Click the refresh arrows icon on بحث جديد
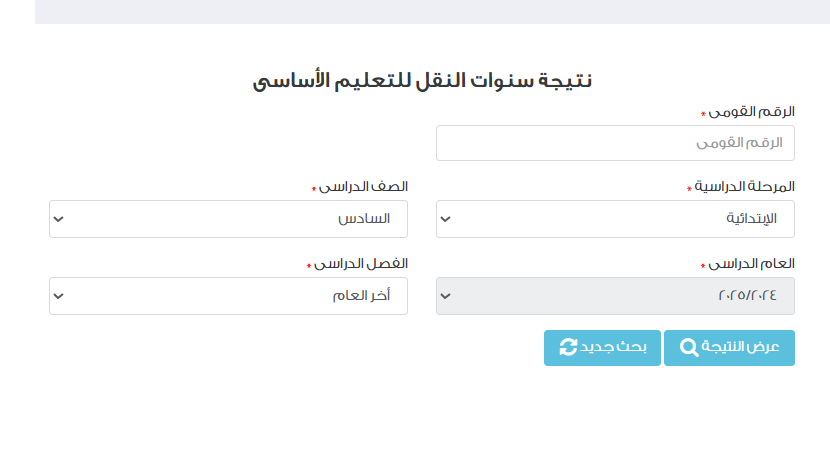 pyautogui.click(x=569, y=347)
